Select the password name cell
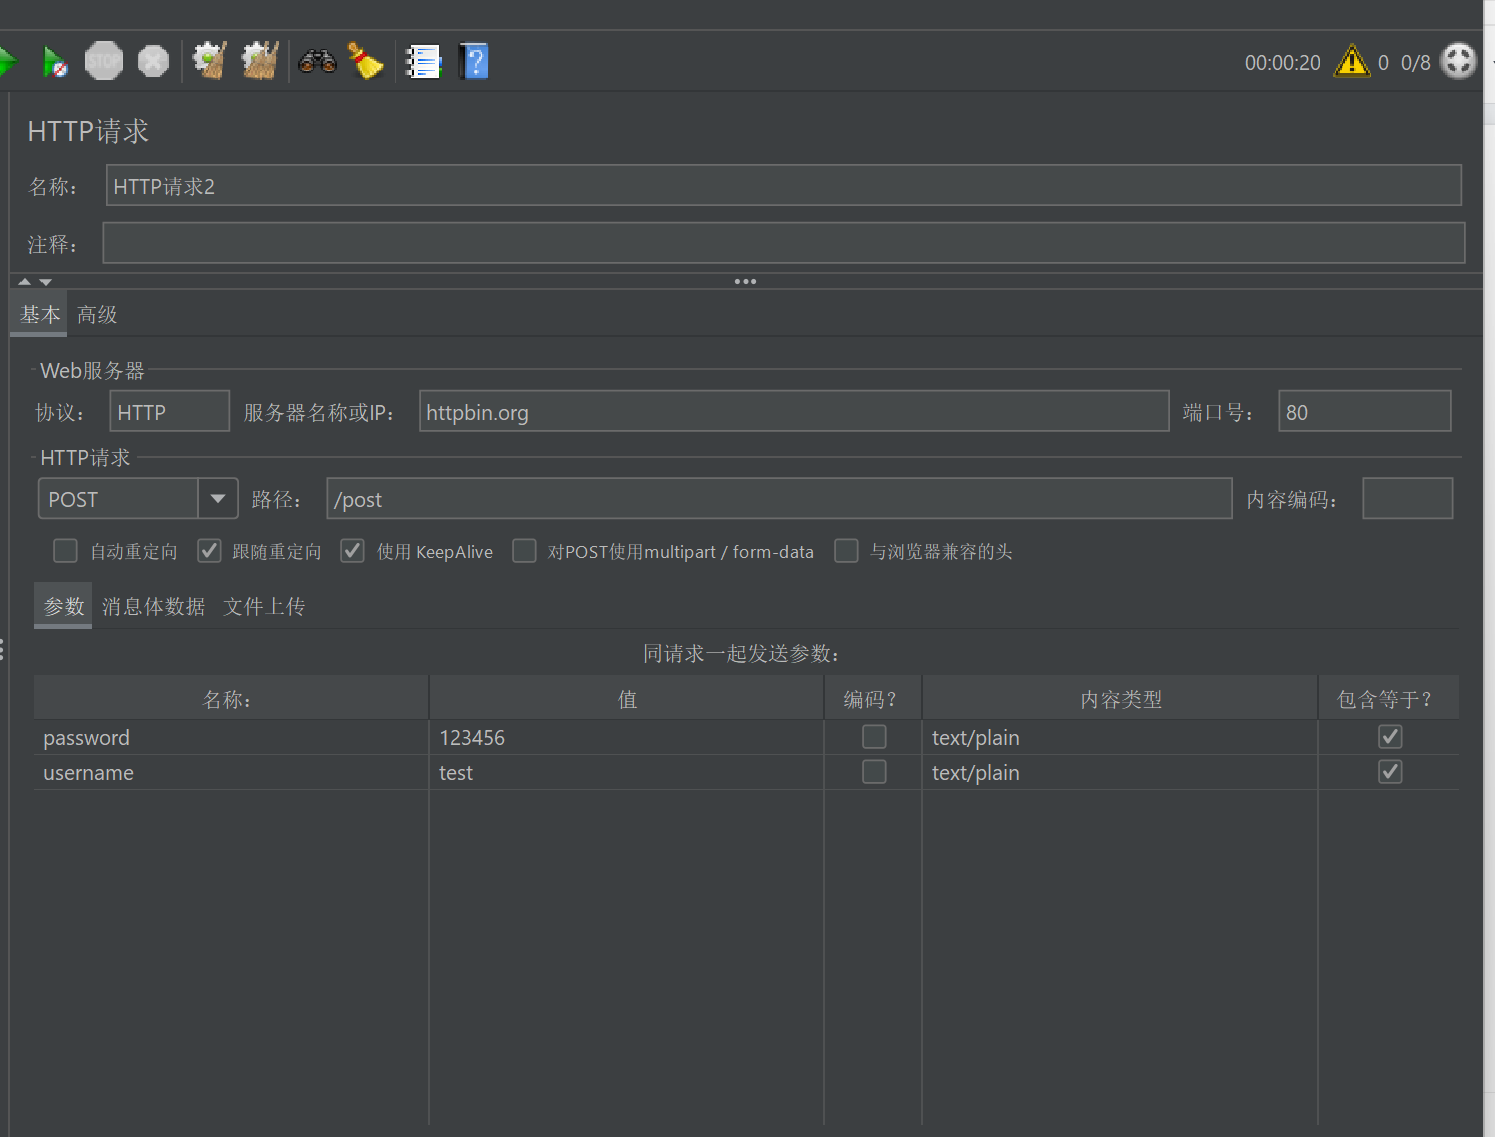 (231, 738)
